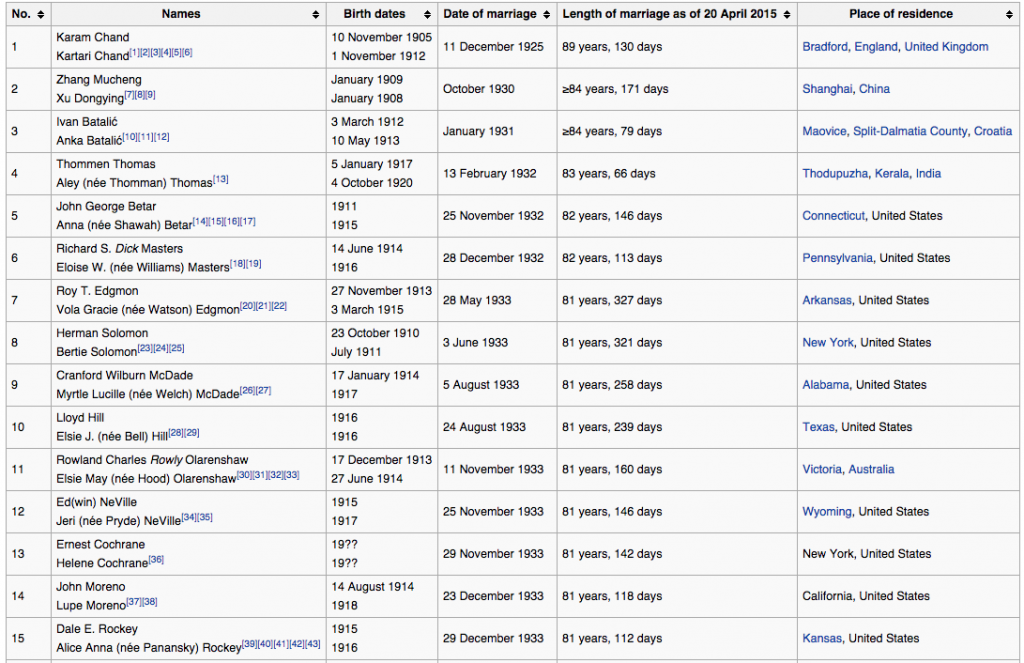
Task: Open the Thodupuzha link
Action: pyautogui.click(x=835, y=174)
